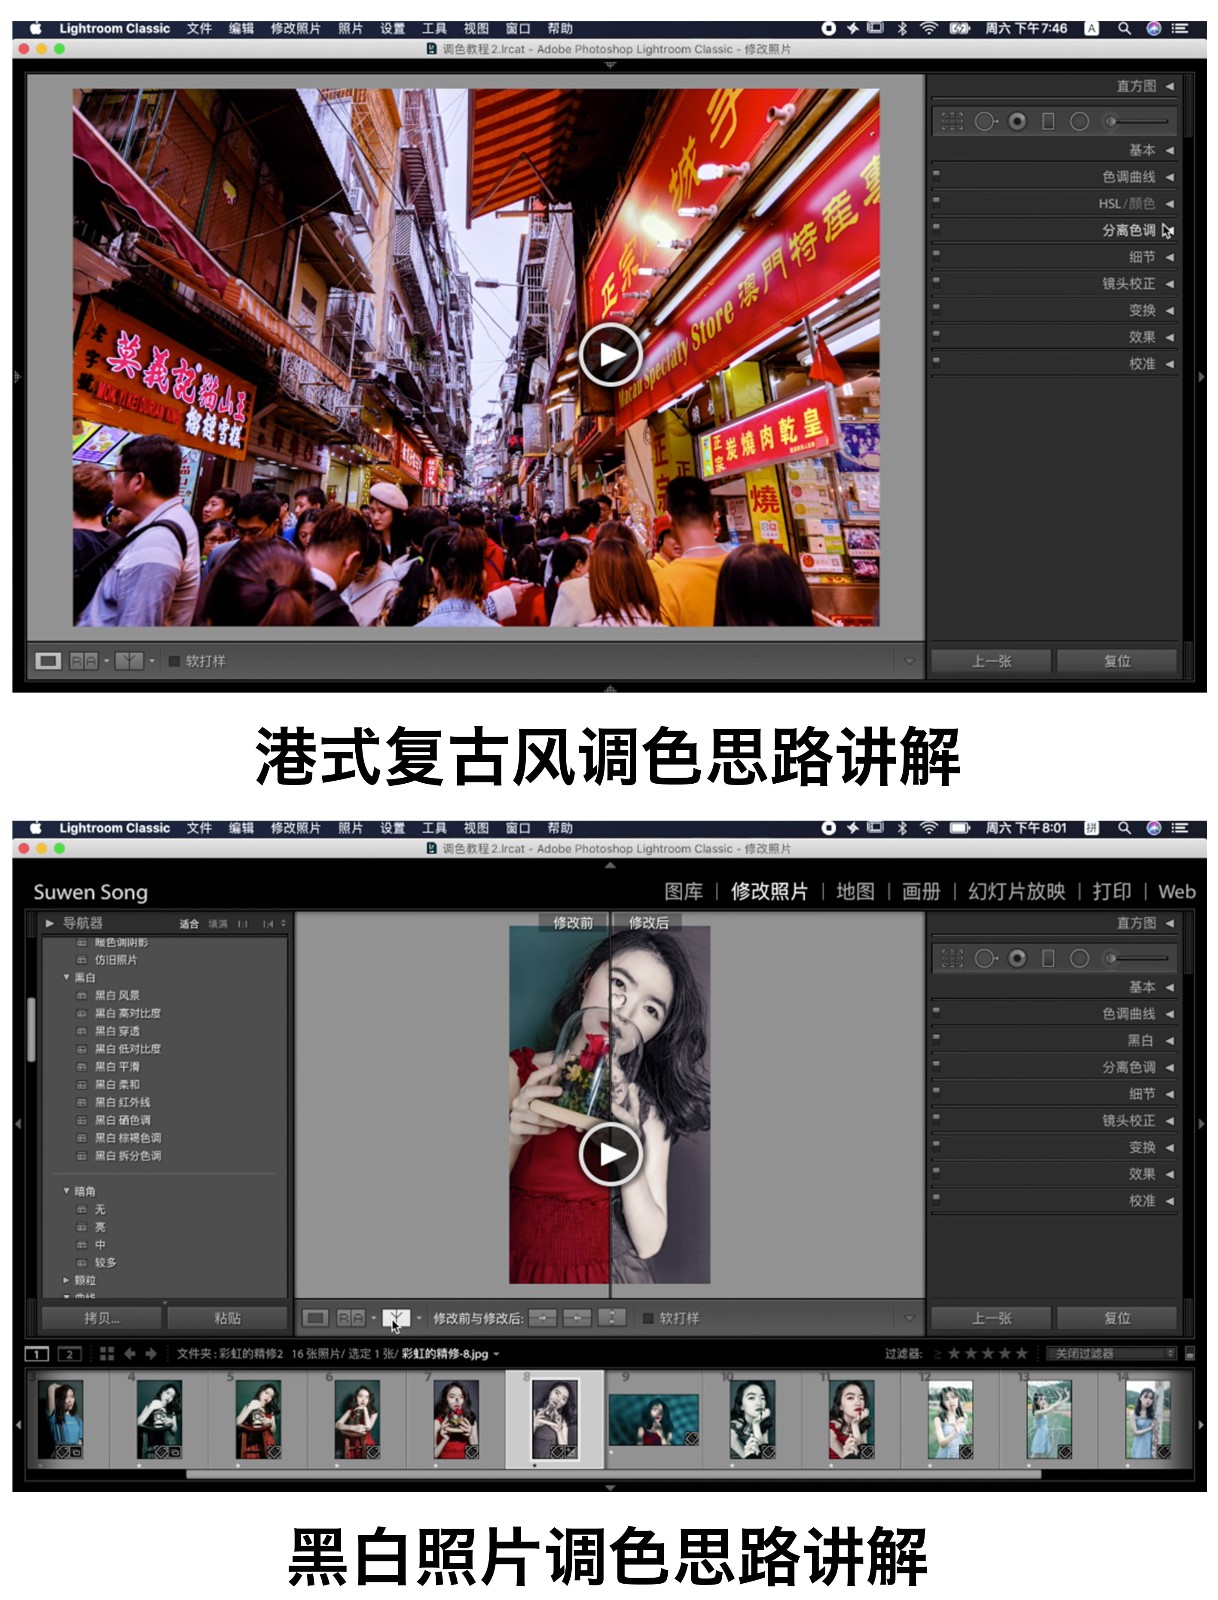Play the 港式复古风 street photo video
This screenshot has height=1600, width=1218.
[609, 355]
